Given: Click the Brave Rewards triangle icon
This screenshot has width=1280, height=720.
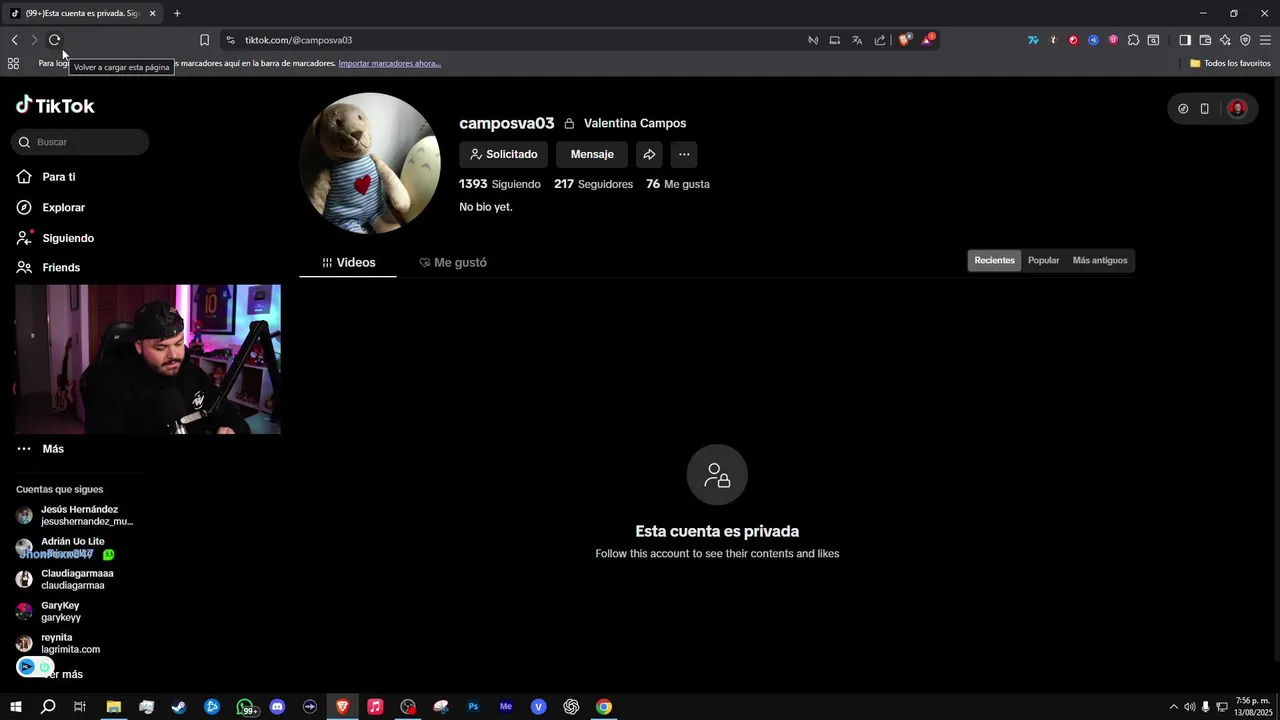Looking at the screenshot, I should tap(928, 40).
